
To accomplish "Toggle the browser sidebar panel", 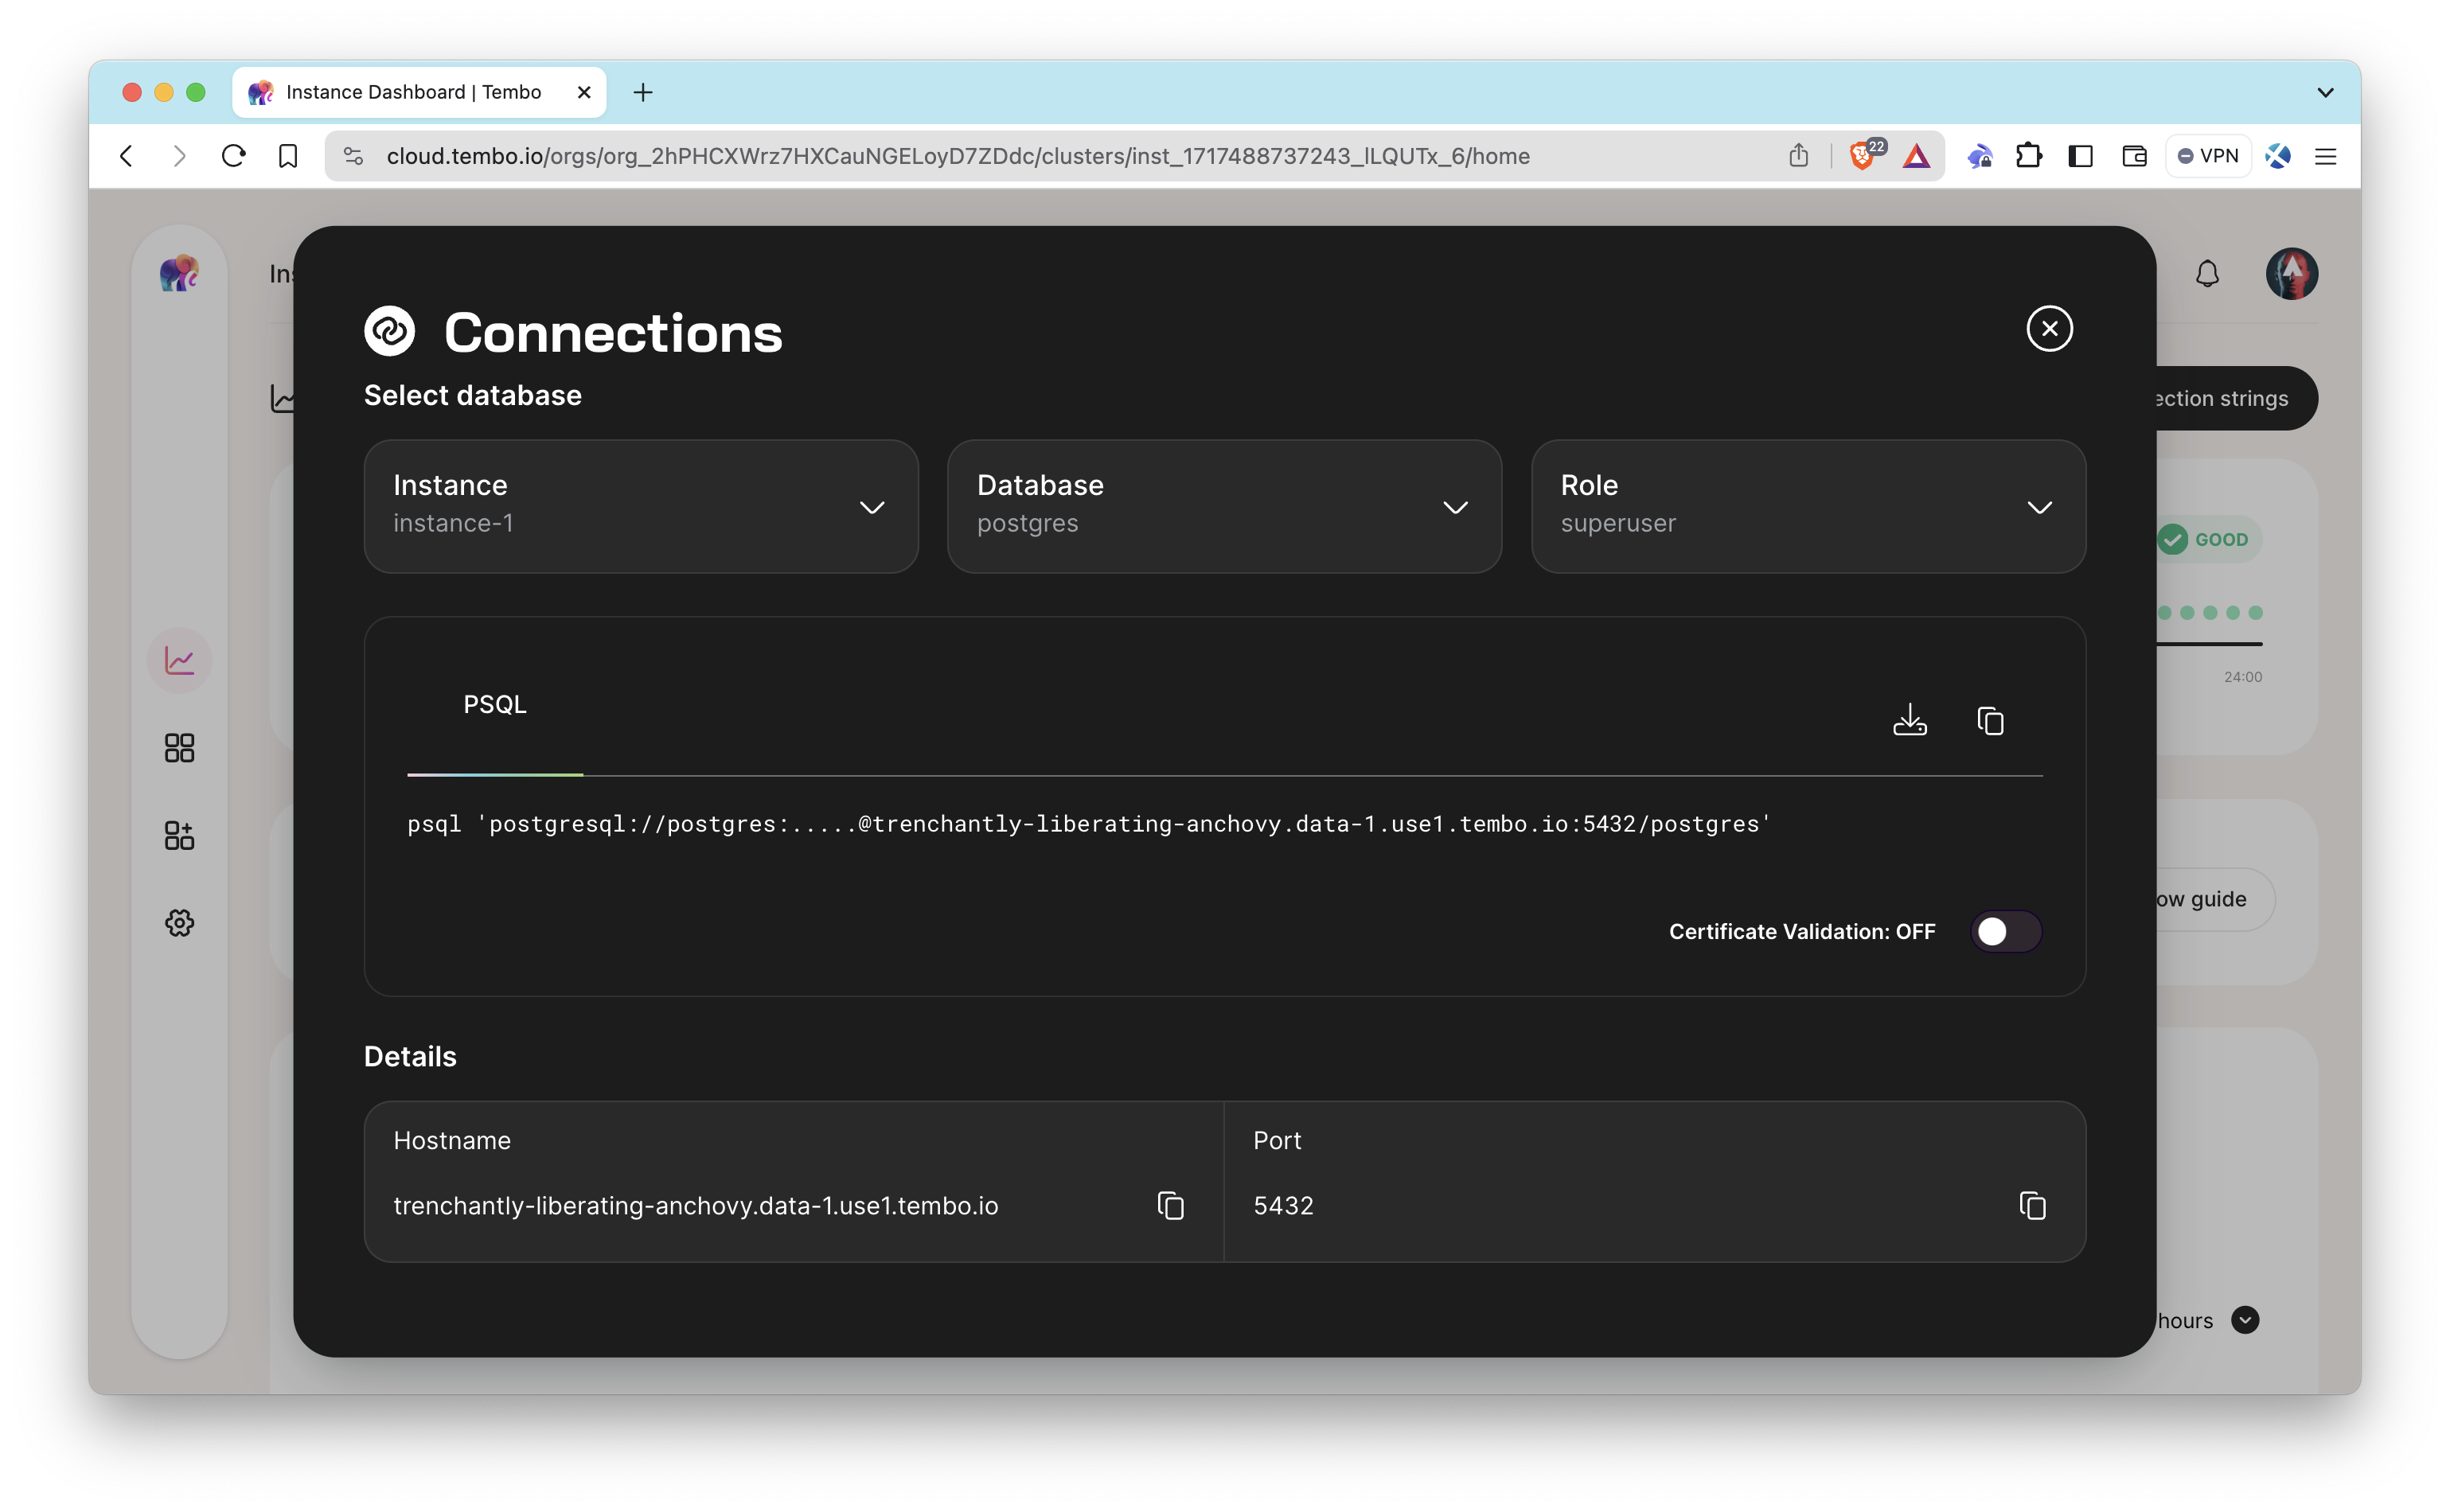I will tap(2080, 156).
